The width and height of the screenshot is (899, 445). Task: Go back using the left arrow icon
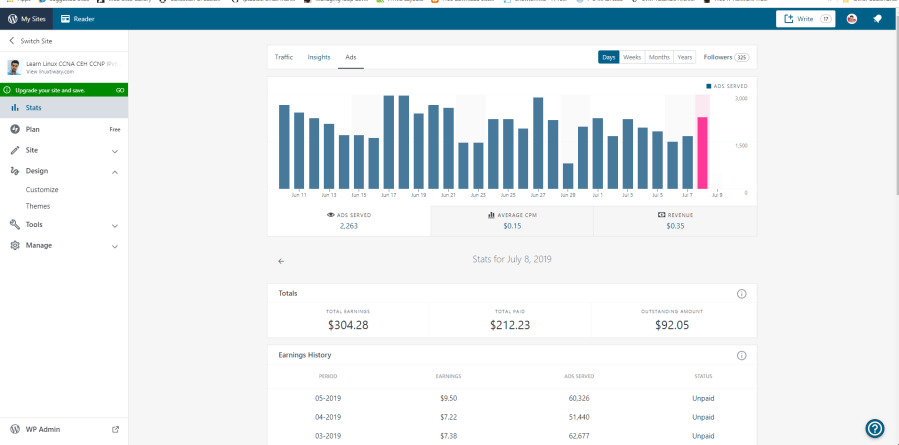[x=281, y=260]
